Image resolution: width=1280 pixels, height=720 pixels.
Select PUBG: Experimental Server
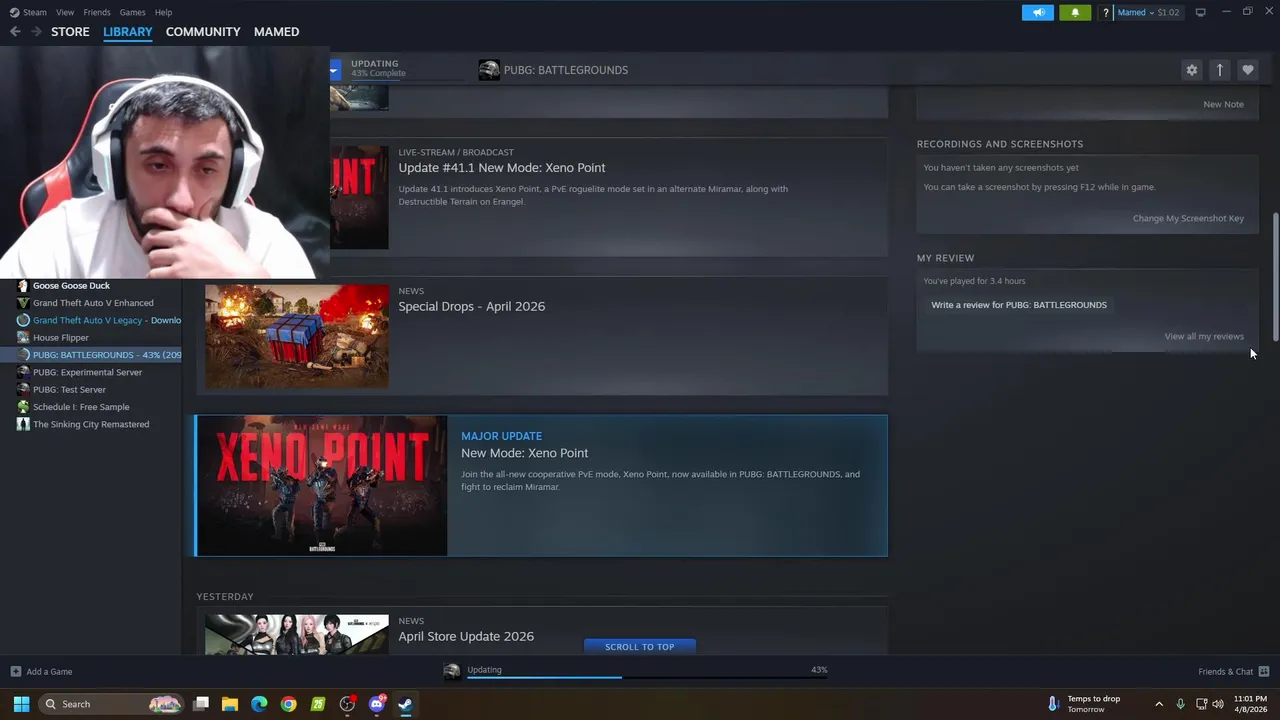(x=87, y=372)
